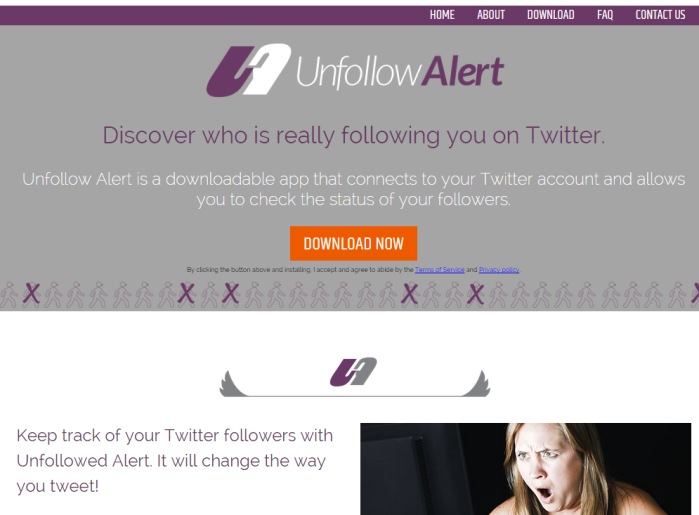This screenshot has width=699, height=515.
Task: Select DOWNLOAD in the top navigation
Action: [x=551, y=15]
